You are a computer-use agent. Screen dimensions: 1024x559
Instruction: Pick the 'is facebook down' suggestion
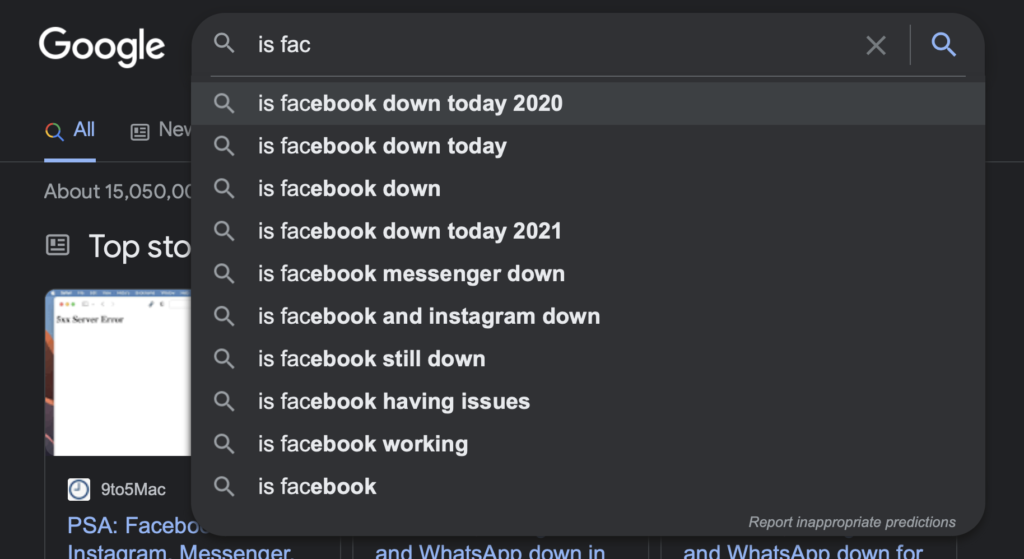pos(349,188)
